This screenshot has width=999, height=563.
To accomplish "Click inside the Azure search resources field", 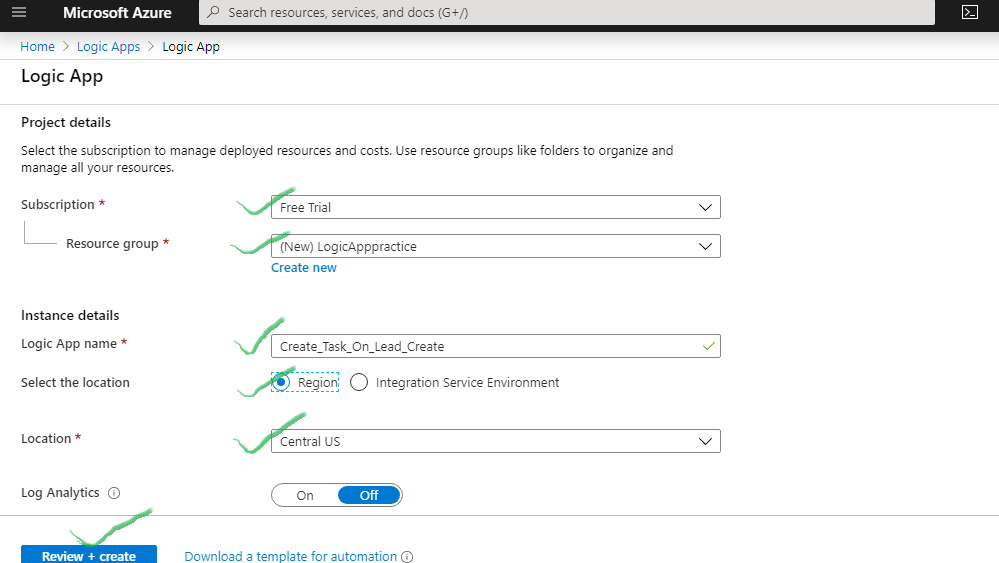I will point(566,12).
